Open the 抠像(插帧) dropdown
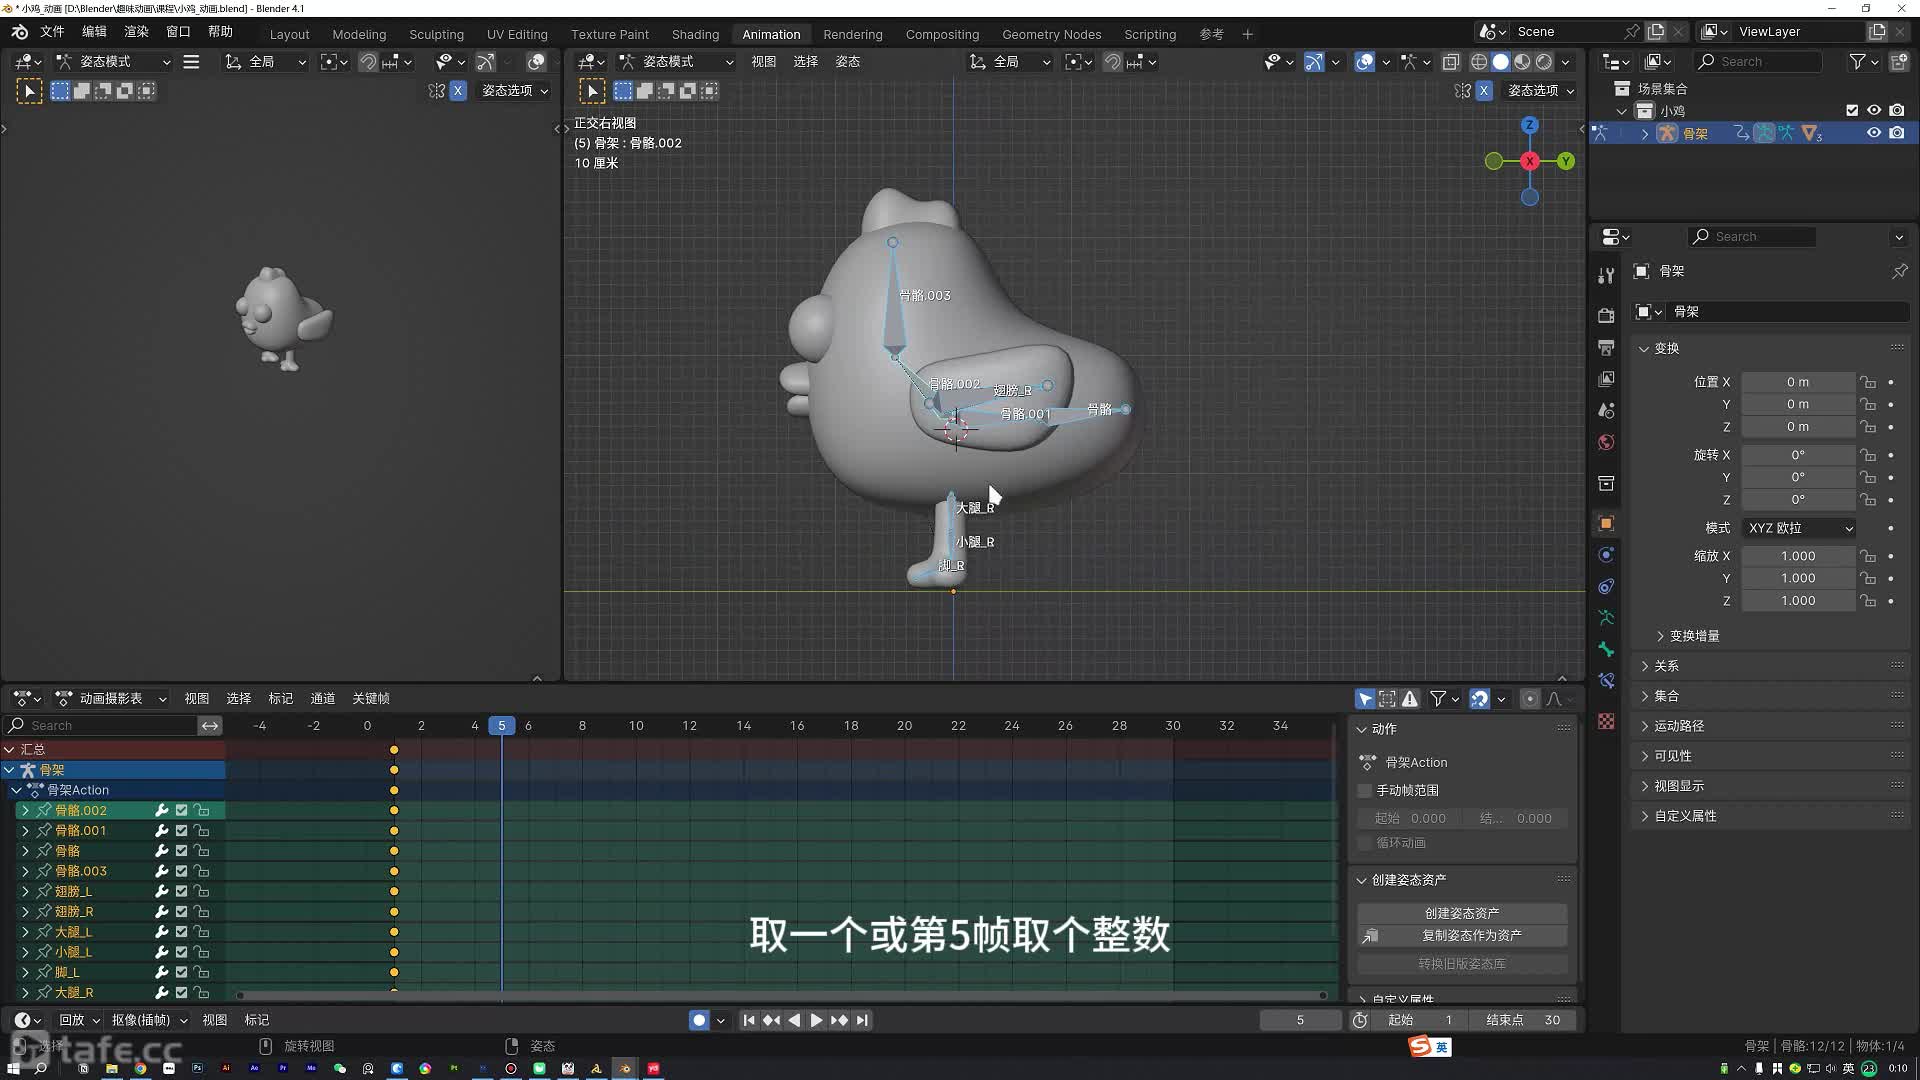 149,1020
